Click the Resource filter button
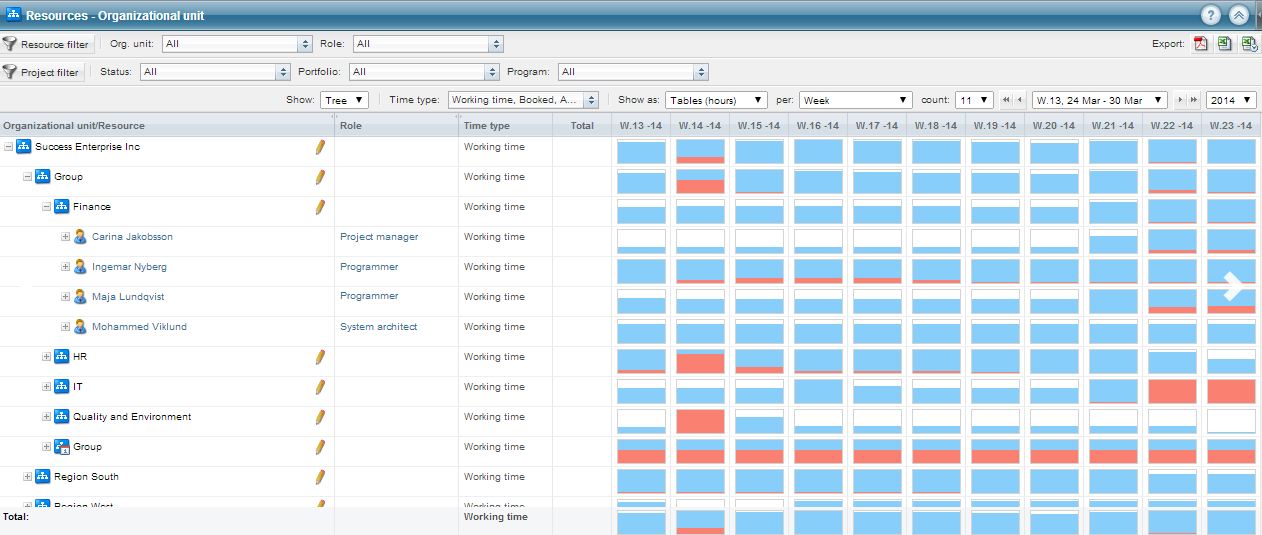The width and height of the screenshot is (1262, 535). click(47, 44)
